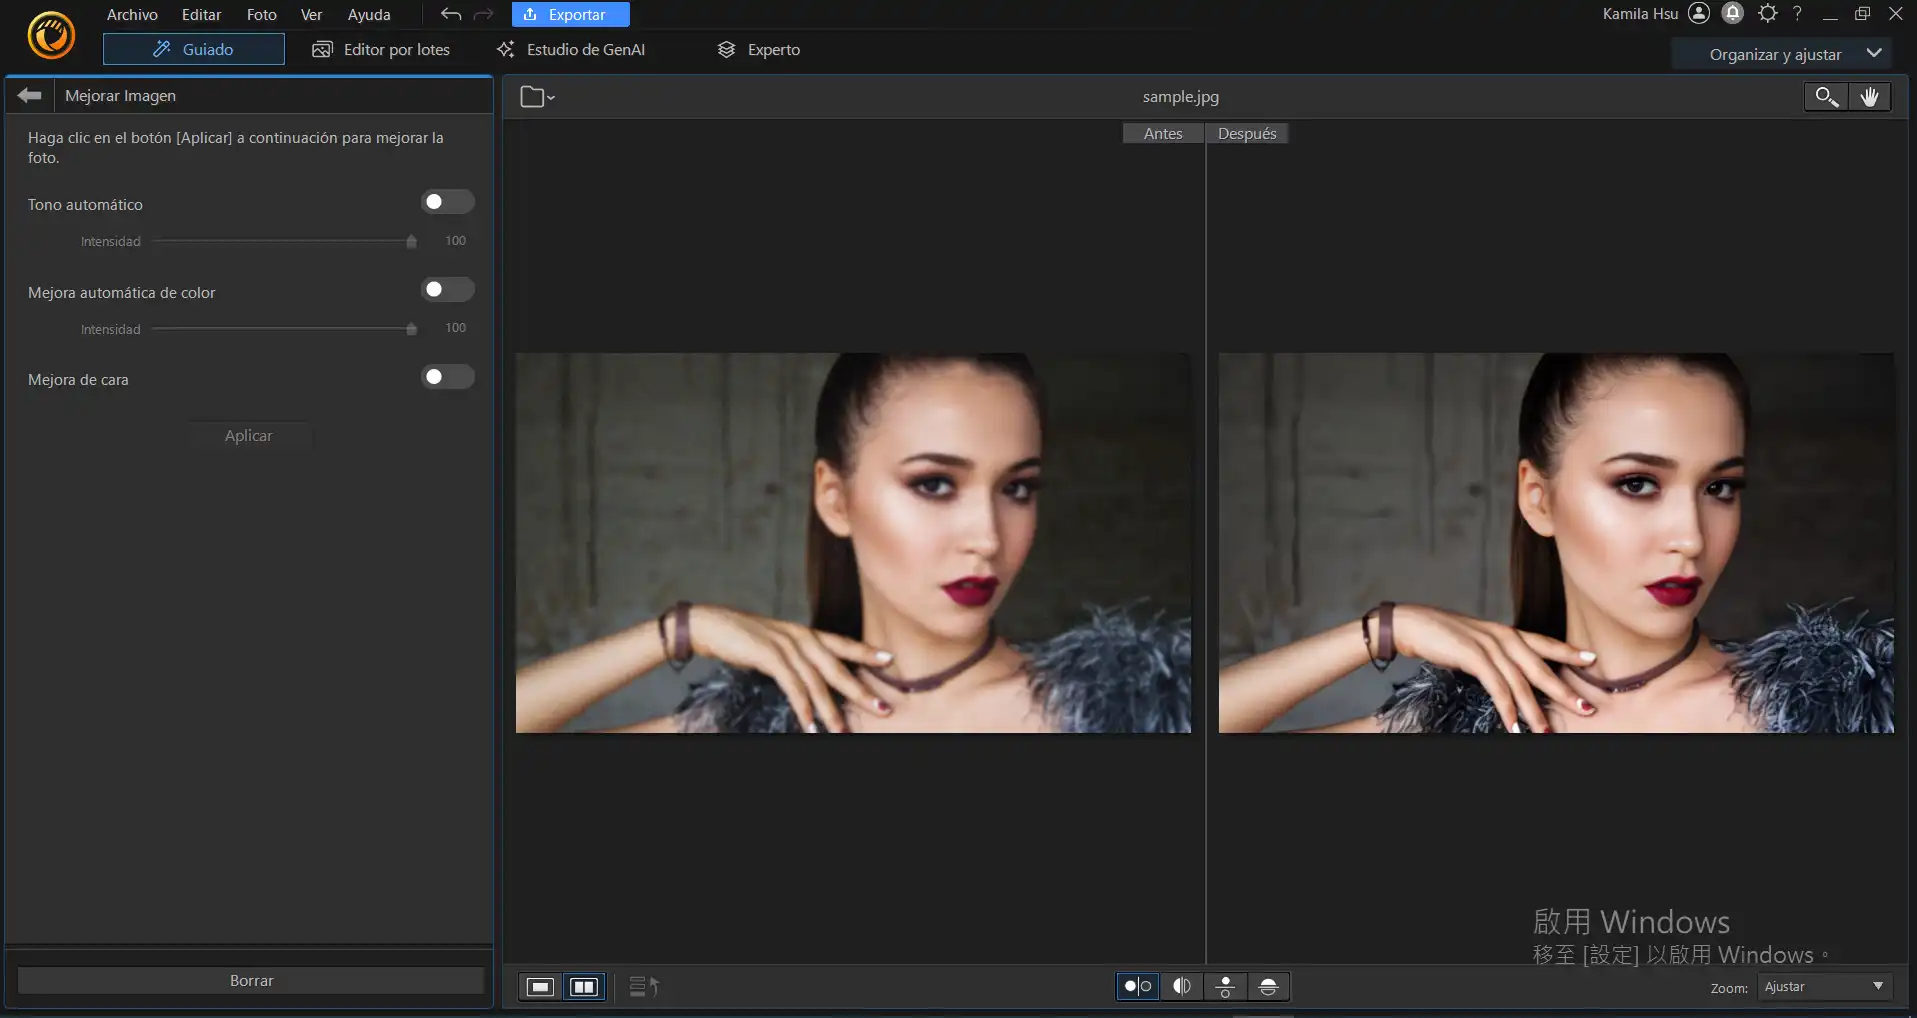Select the magnifier zoom tool

pyautogui.click(x=1826, y=97)
